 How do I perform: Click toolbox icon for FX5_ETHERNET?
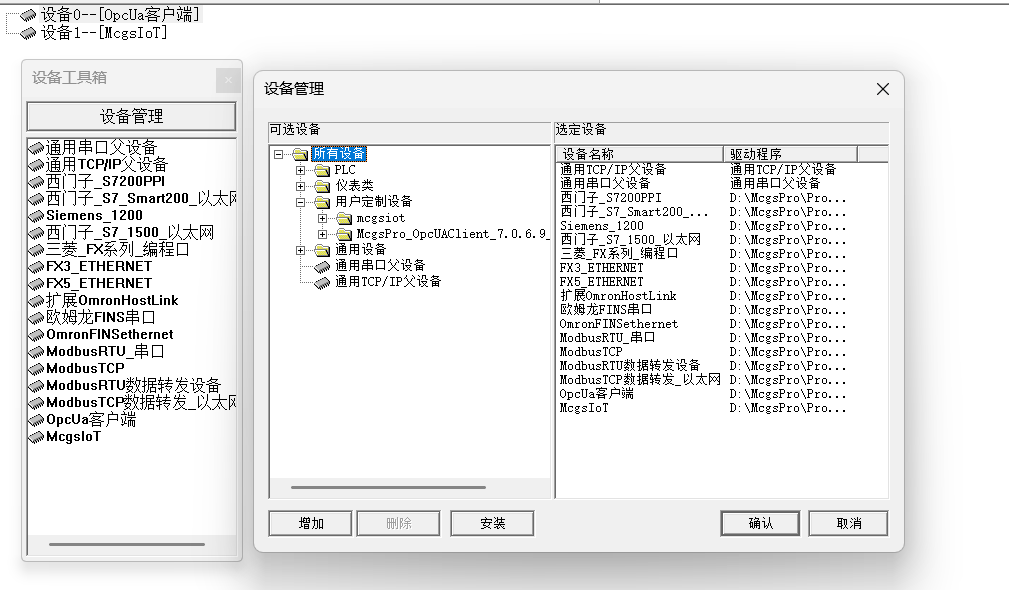37,284
